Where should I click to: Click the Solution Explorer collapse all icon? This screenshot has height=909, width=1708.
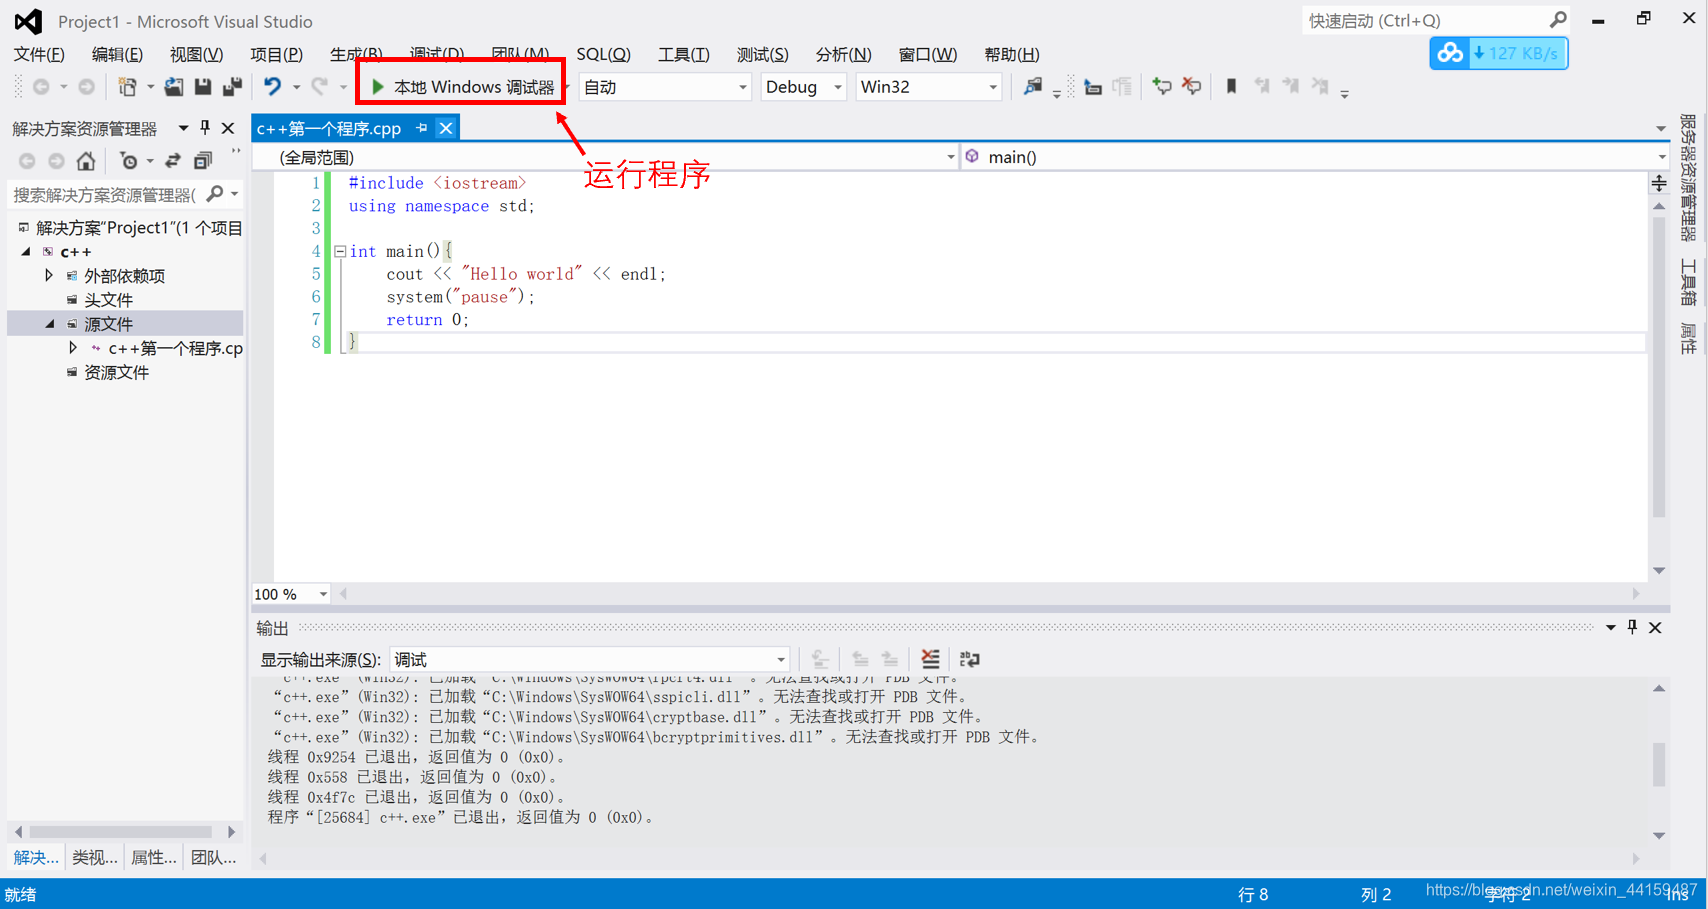(203, 160)
